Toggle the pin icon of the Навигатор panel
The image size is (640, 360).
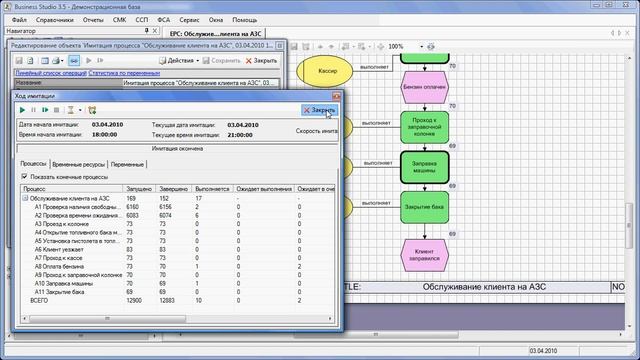tap(147, 31)
